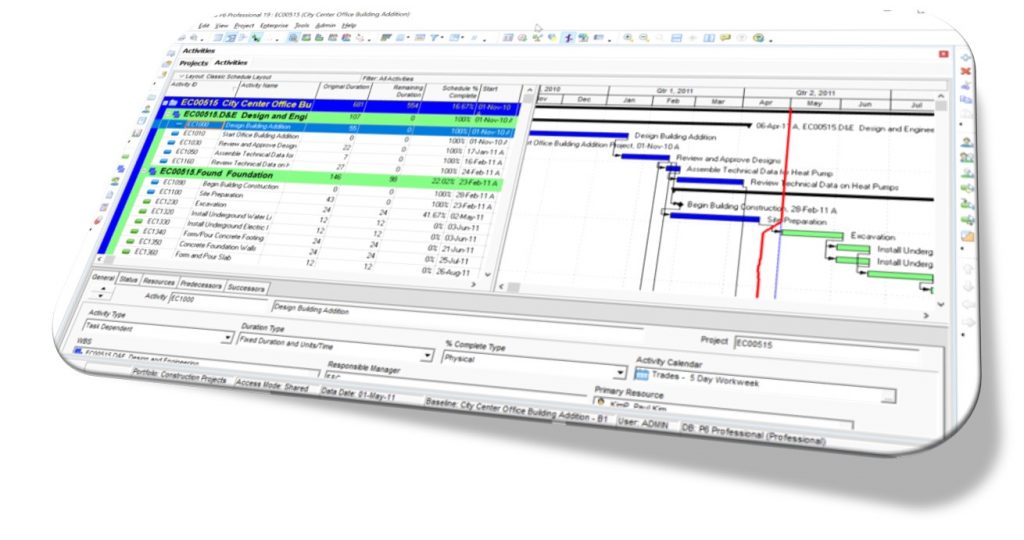Click the WBS icon on the EC00515.D&E row

point(176,114)
